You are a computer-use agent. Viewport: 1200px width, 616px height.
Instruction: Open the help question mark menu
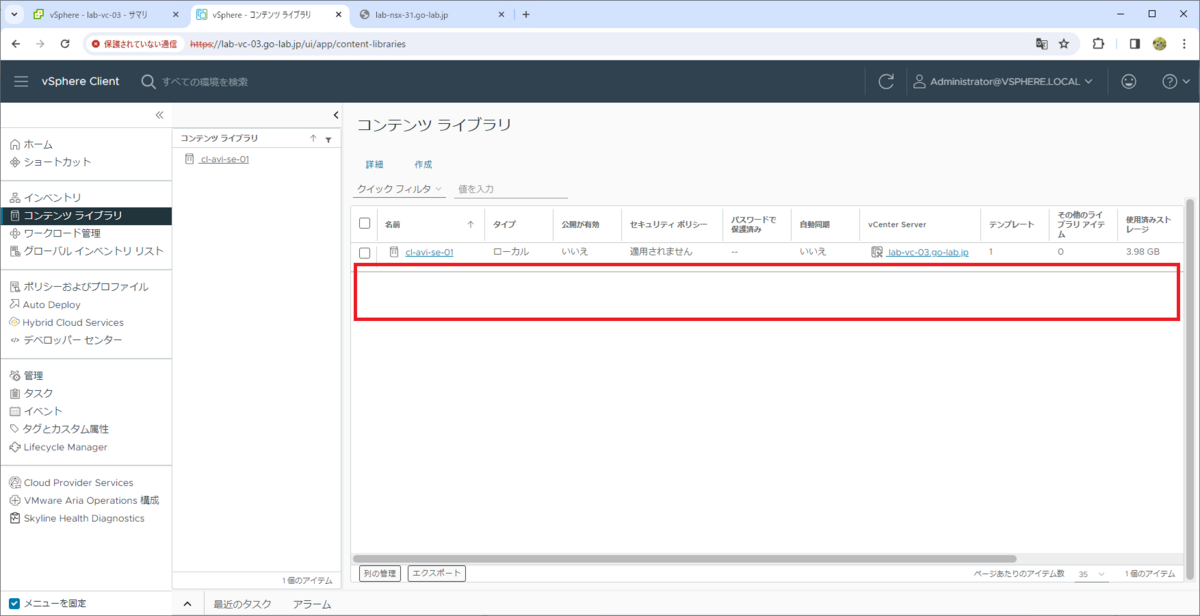[1174, 81]
